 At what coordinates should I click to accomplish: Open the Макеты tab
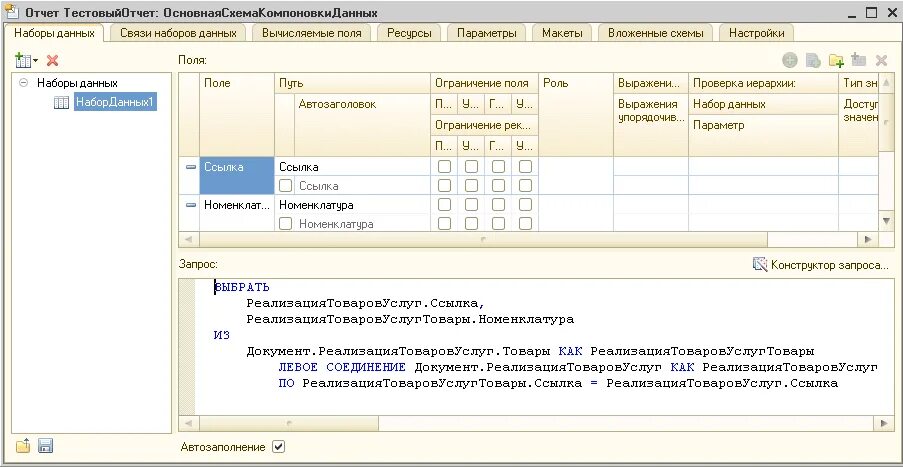click(x=562, y=33)
